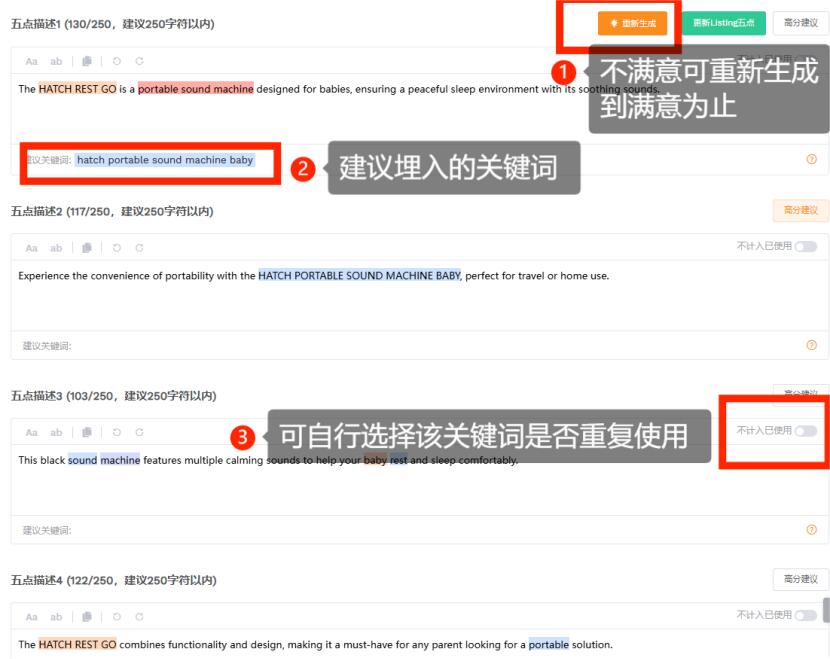Screen dimensions: 830x659
Task: Click highlighted word 'sound' in 五点描述3
Action: (83, 460)
